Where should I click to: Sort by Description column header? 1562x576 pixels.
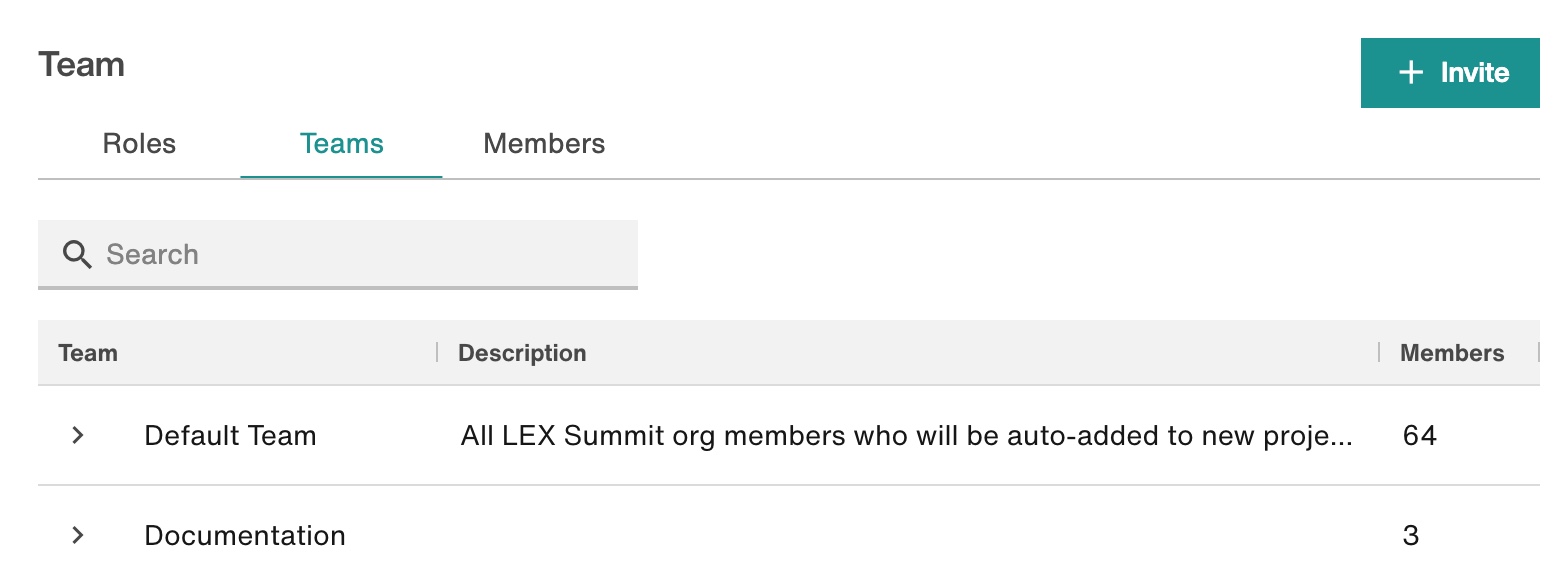[522, 353]
